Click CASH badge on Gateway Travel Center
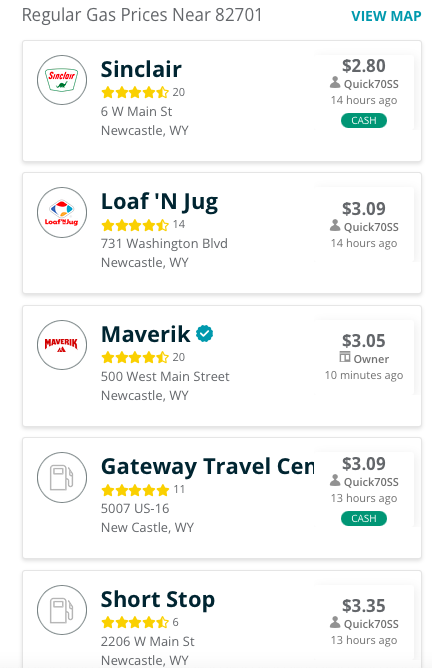Image resolution: width=432 pixels, height=668 pixels. point(364,518)
